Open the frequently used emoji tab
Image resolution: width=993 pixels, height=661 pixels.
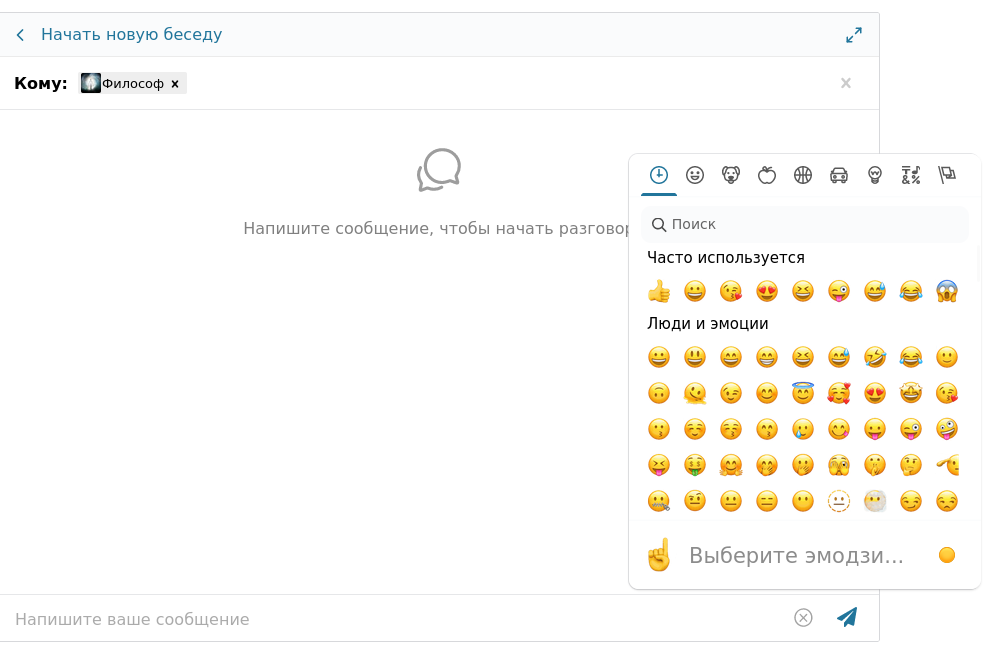click(659, 175)
